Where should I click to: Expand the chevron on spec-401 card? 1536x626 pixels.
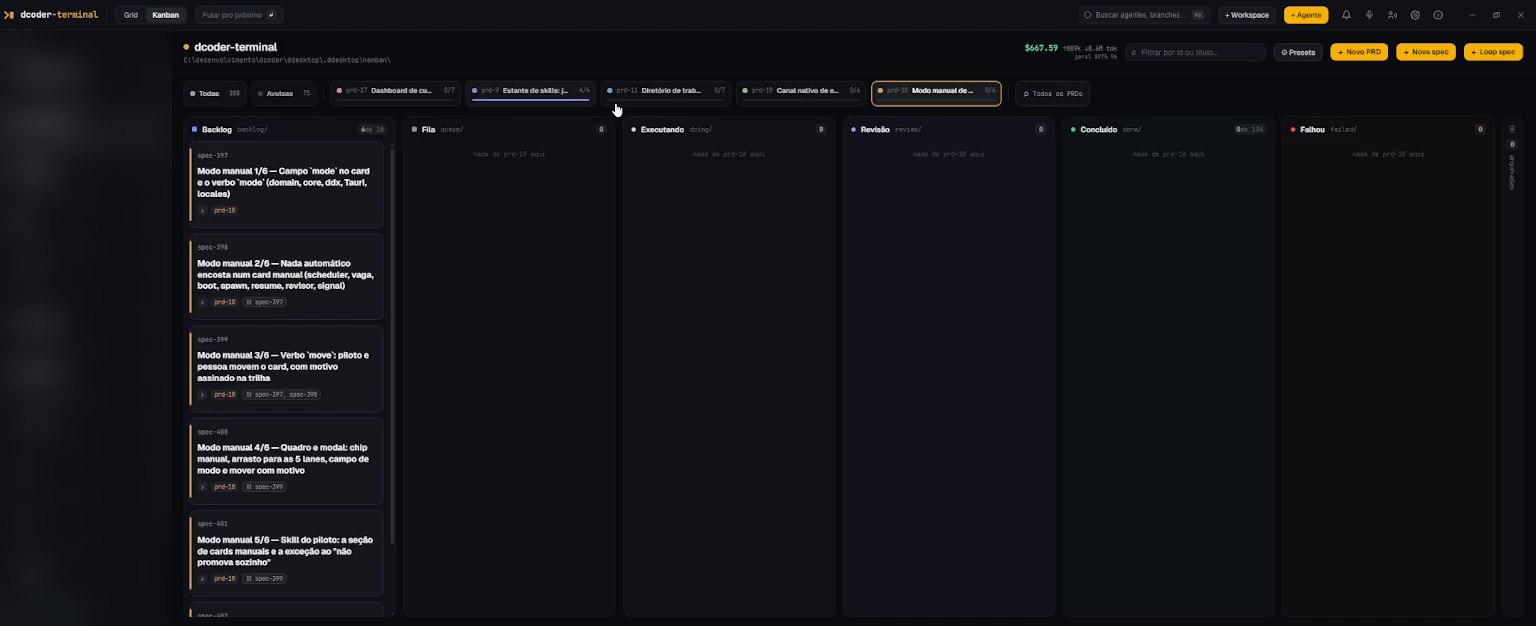(202, 579)
